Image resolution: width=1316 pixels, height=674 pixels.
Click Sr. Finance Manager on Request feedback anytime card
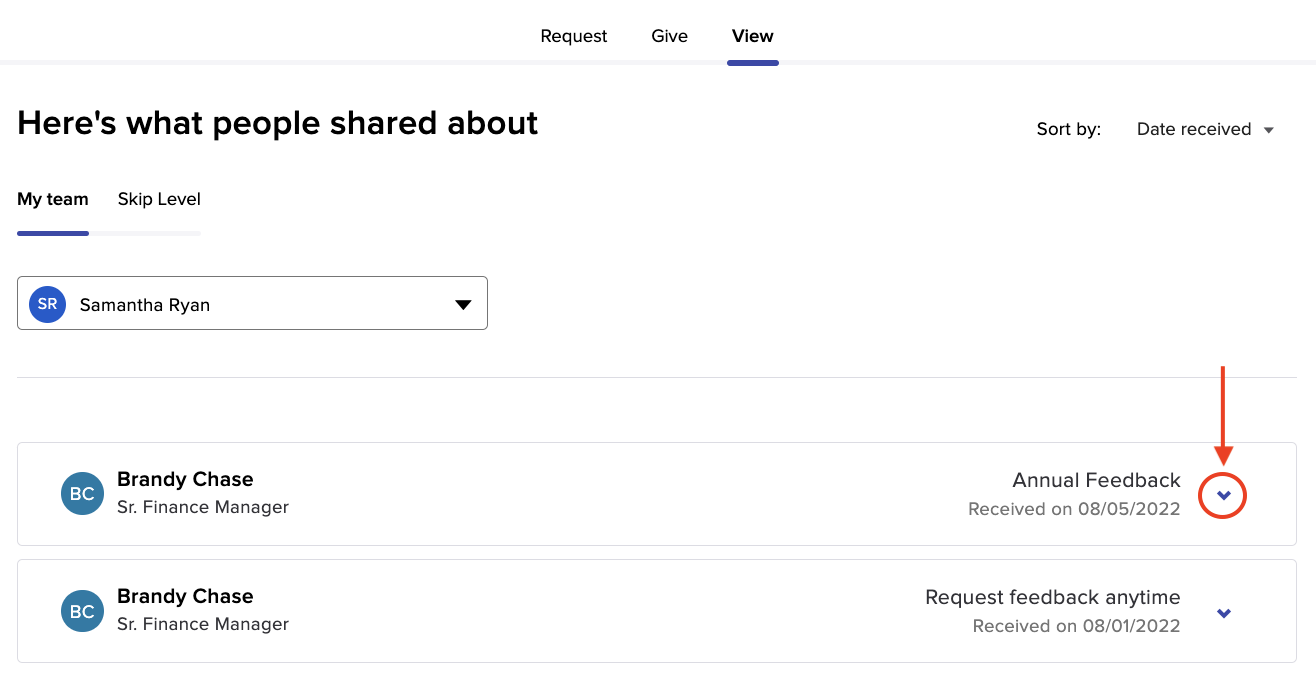[x=203, y=624]
